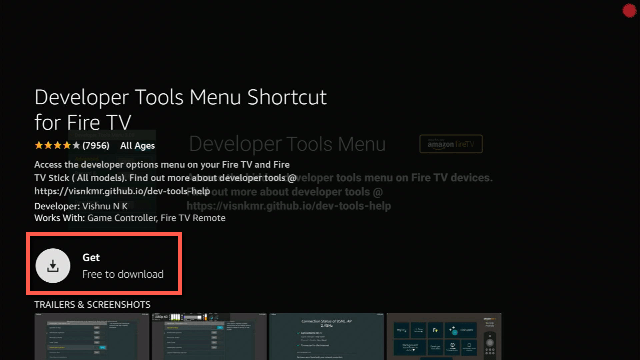Click the Trailers & Screenshots heading

(92, 304)
